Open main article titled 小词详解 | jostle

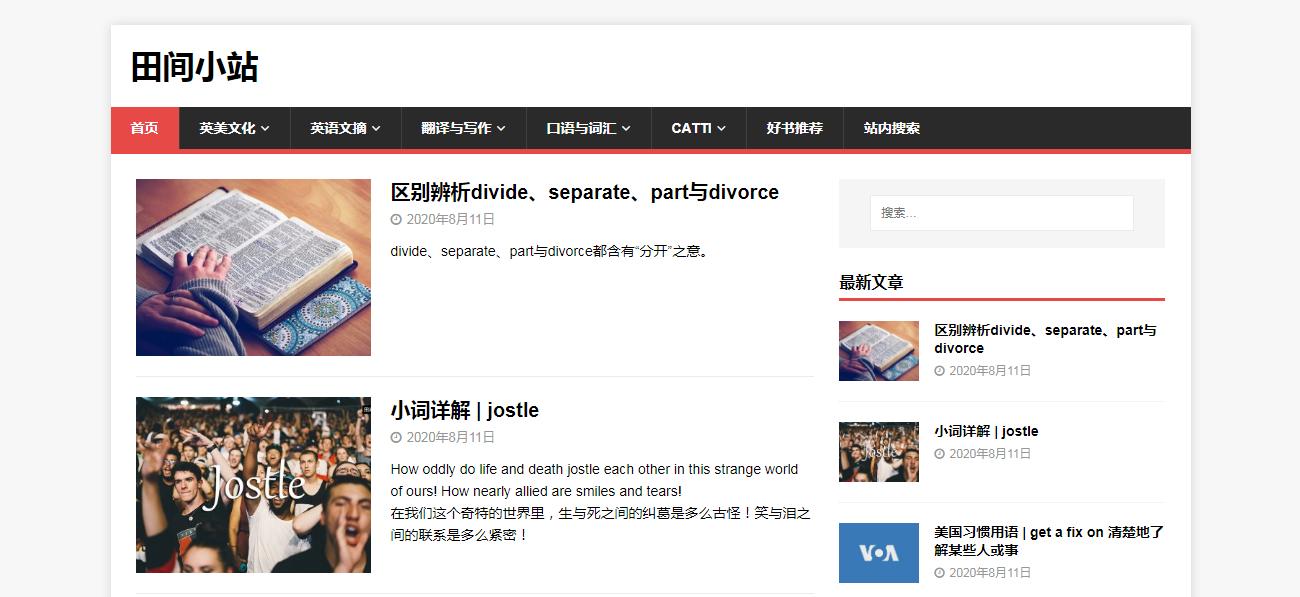click(465, 410)
